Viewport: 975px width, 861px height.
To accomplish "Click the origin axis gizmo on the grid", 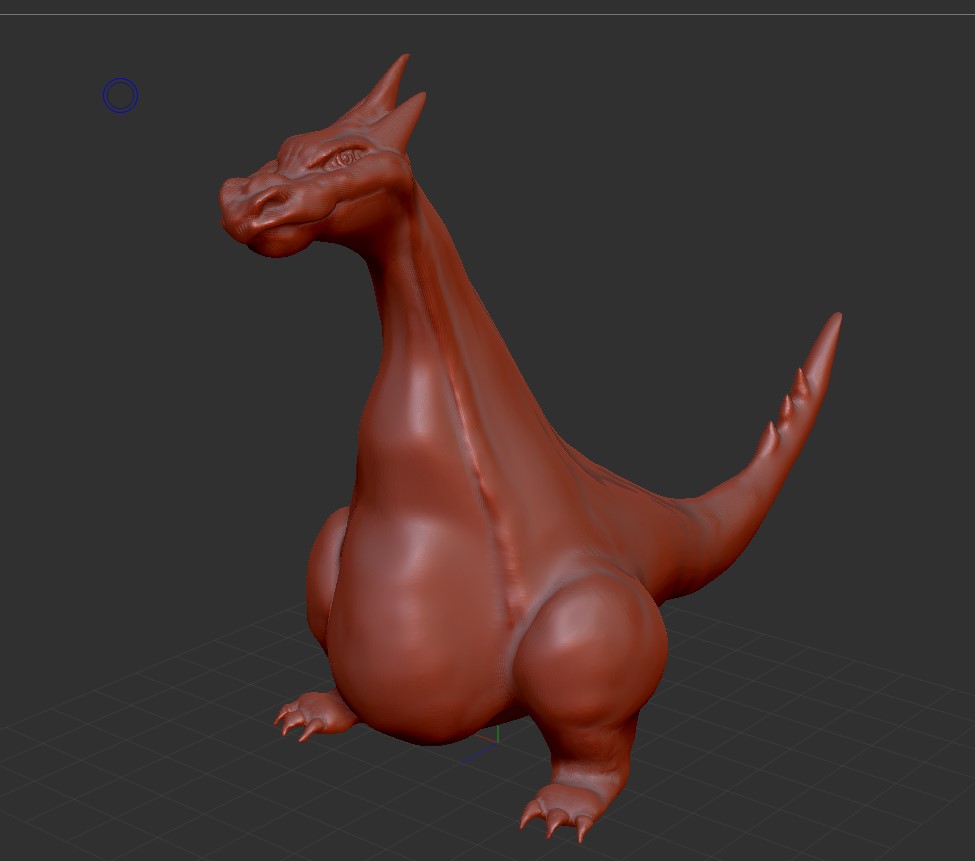I will click(484, 744).
